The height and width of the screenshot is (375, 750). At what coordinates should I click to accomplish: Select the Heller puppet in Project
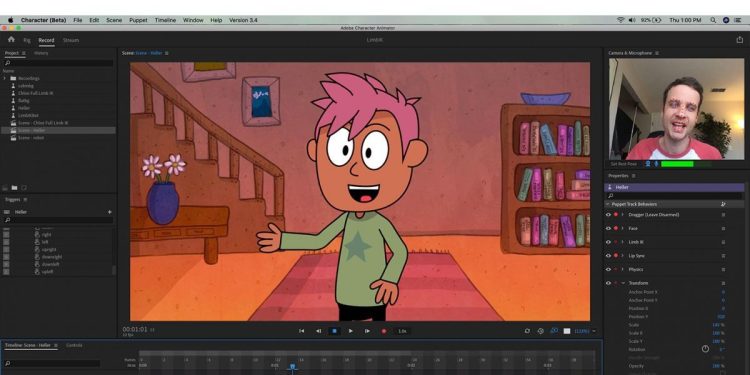[x=24, y=108]
